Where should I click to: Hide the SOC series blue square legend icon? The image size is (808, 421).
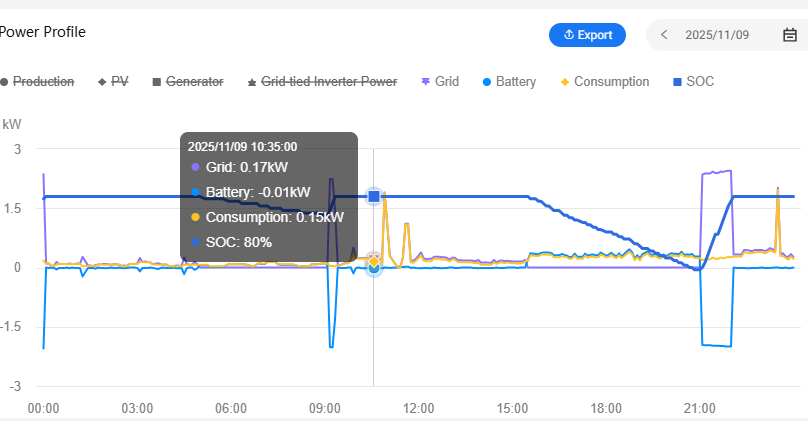coord(677,82)
